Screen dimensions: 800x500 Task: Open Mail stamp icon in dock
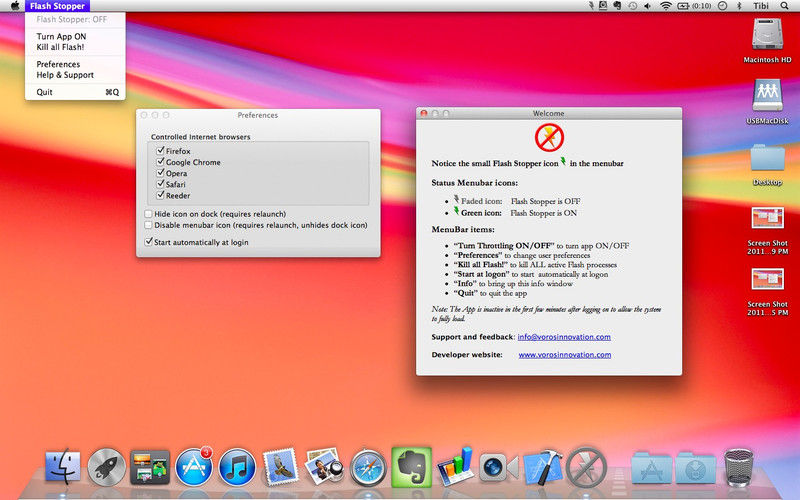pyautogui.click(x=280, y=467)
